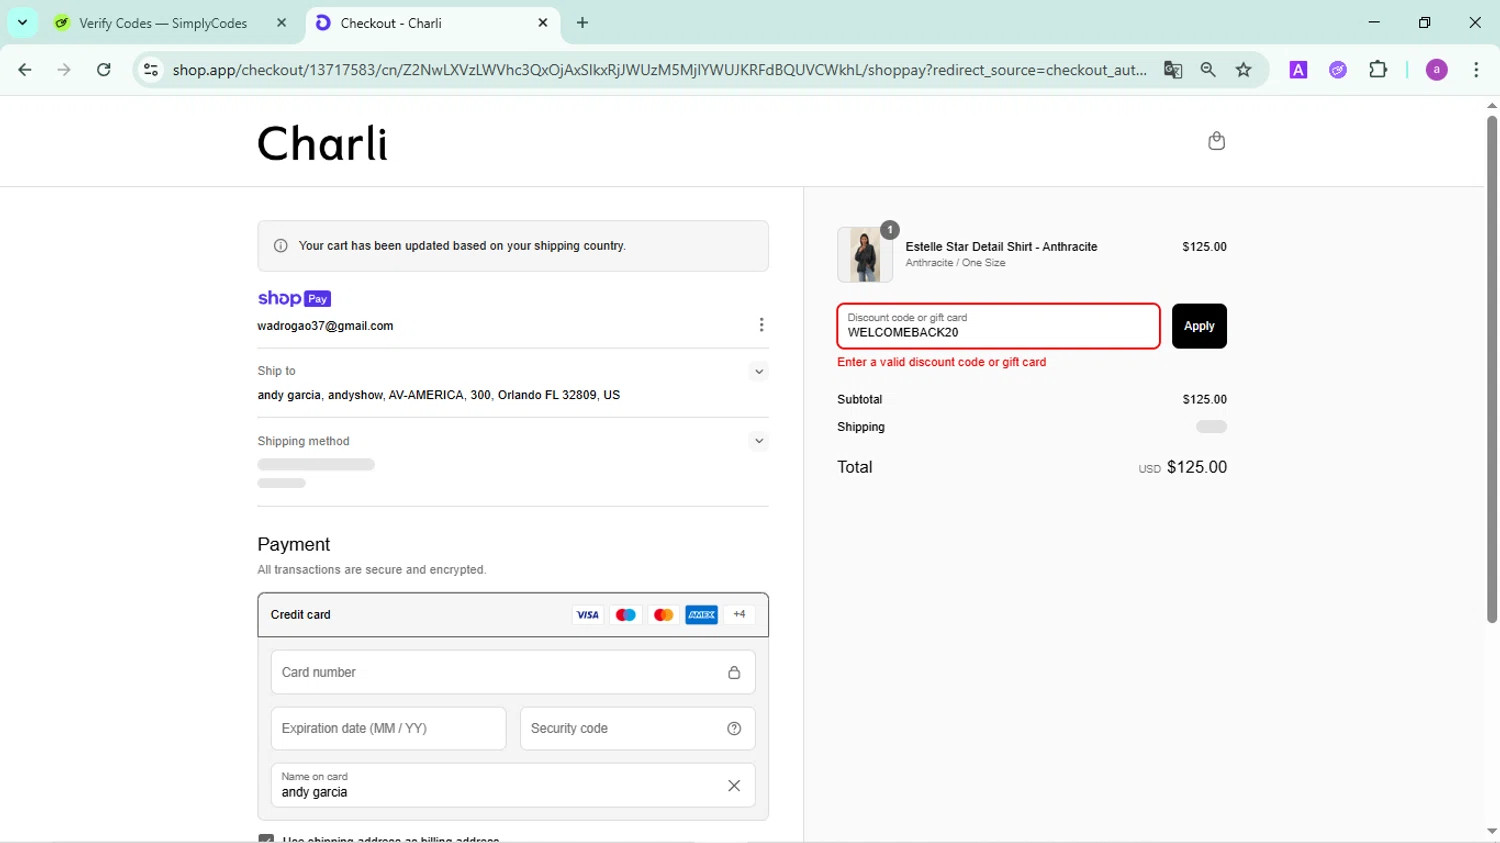Screen dimensions: 1500x843
Task: Open the Chrome three-dot menu
Action: 1476,70
